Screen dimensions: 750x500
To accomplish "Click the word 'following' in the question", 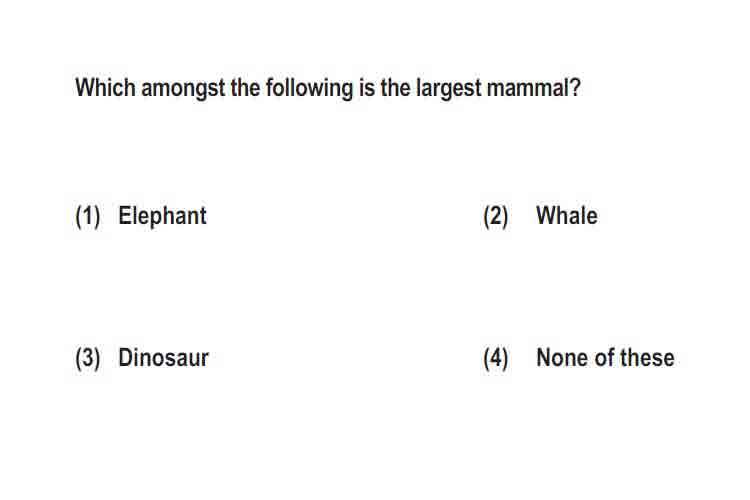I will (x=309, y=89).
